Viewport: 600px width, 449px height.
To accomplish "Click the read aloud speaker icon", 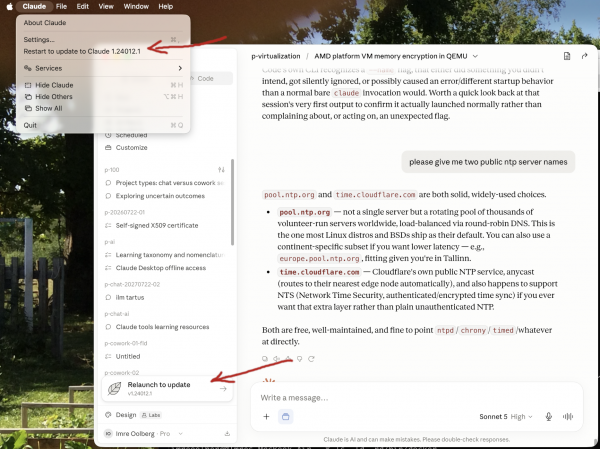I will pos(276,359).
